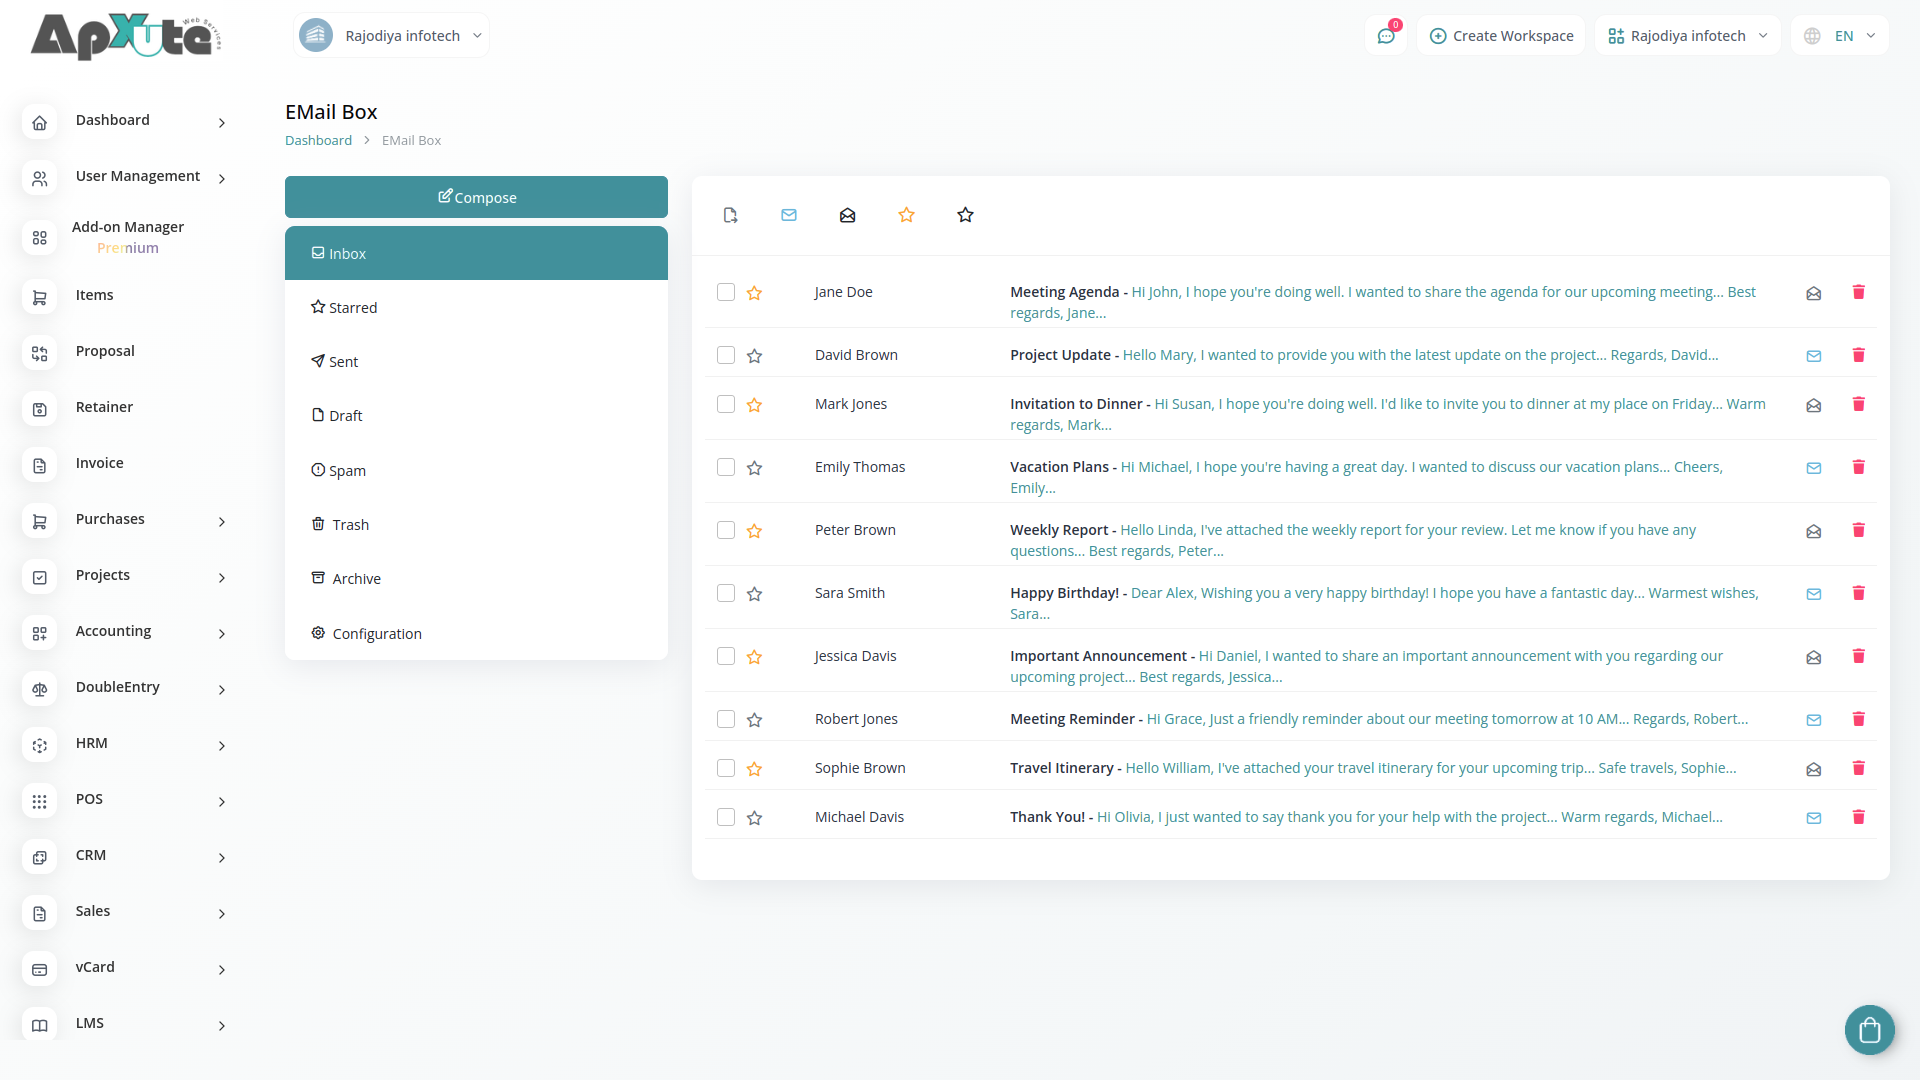Star the David Brown email
The image size is (1920, 1080).
(x=754, y=356)
